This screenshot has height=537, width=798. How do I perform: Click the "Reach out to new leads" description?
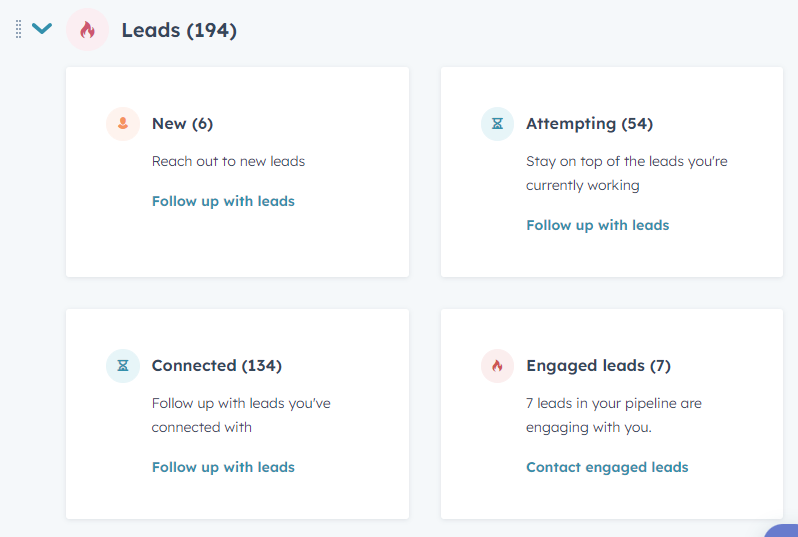coord(229,161)
